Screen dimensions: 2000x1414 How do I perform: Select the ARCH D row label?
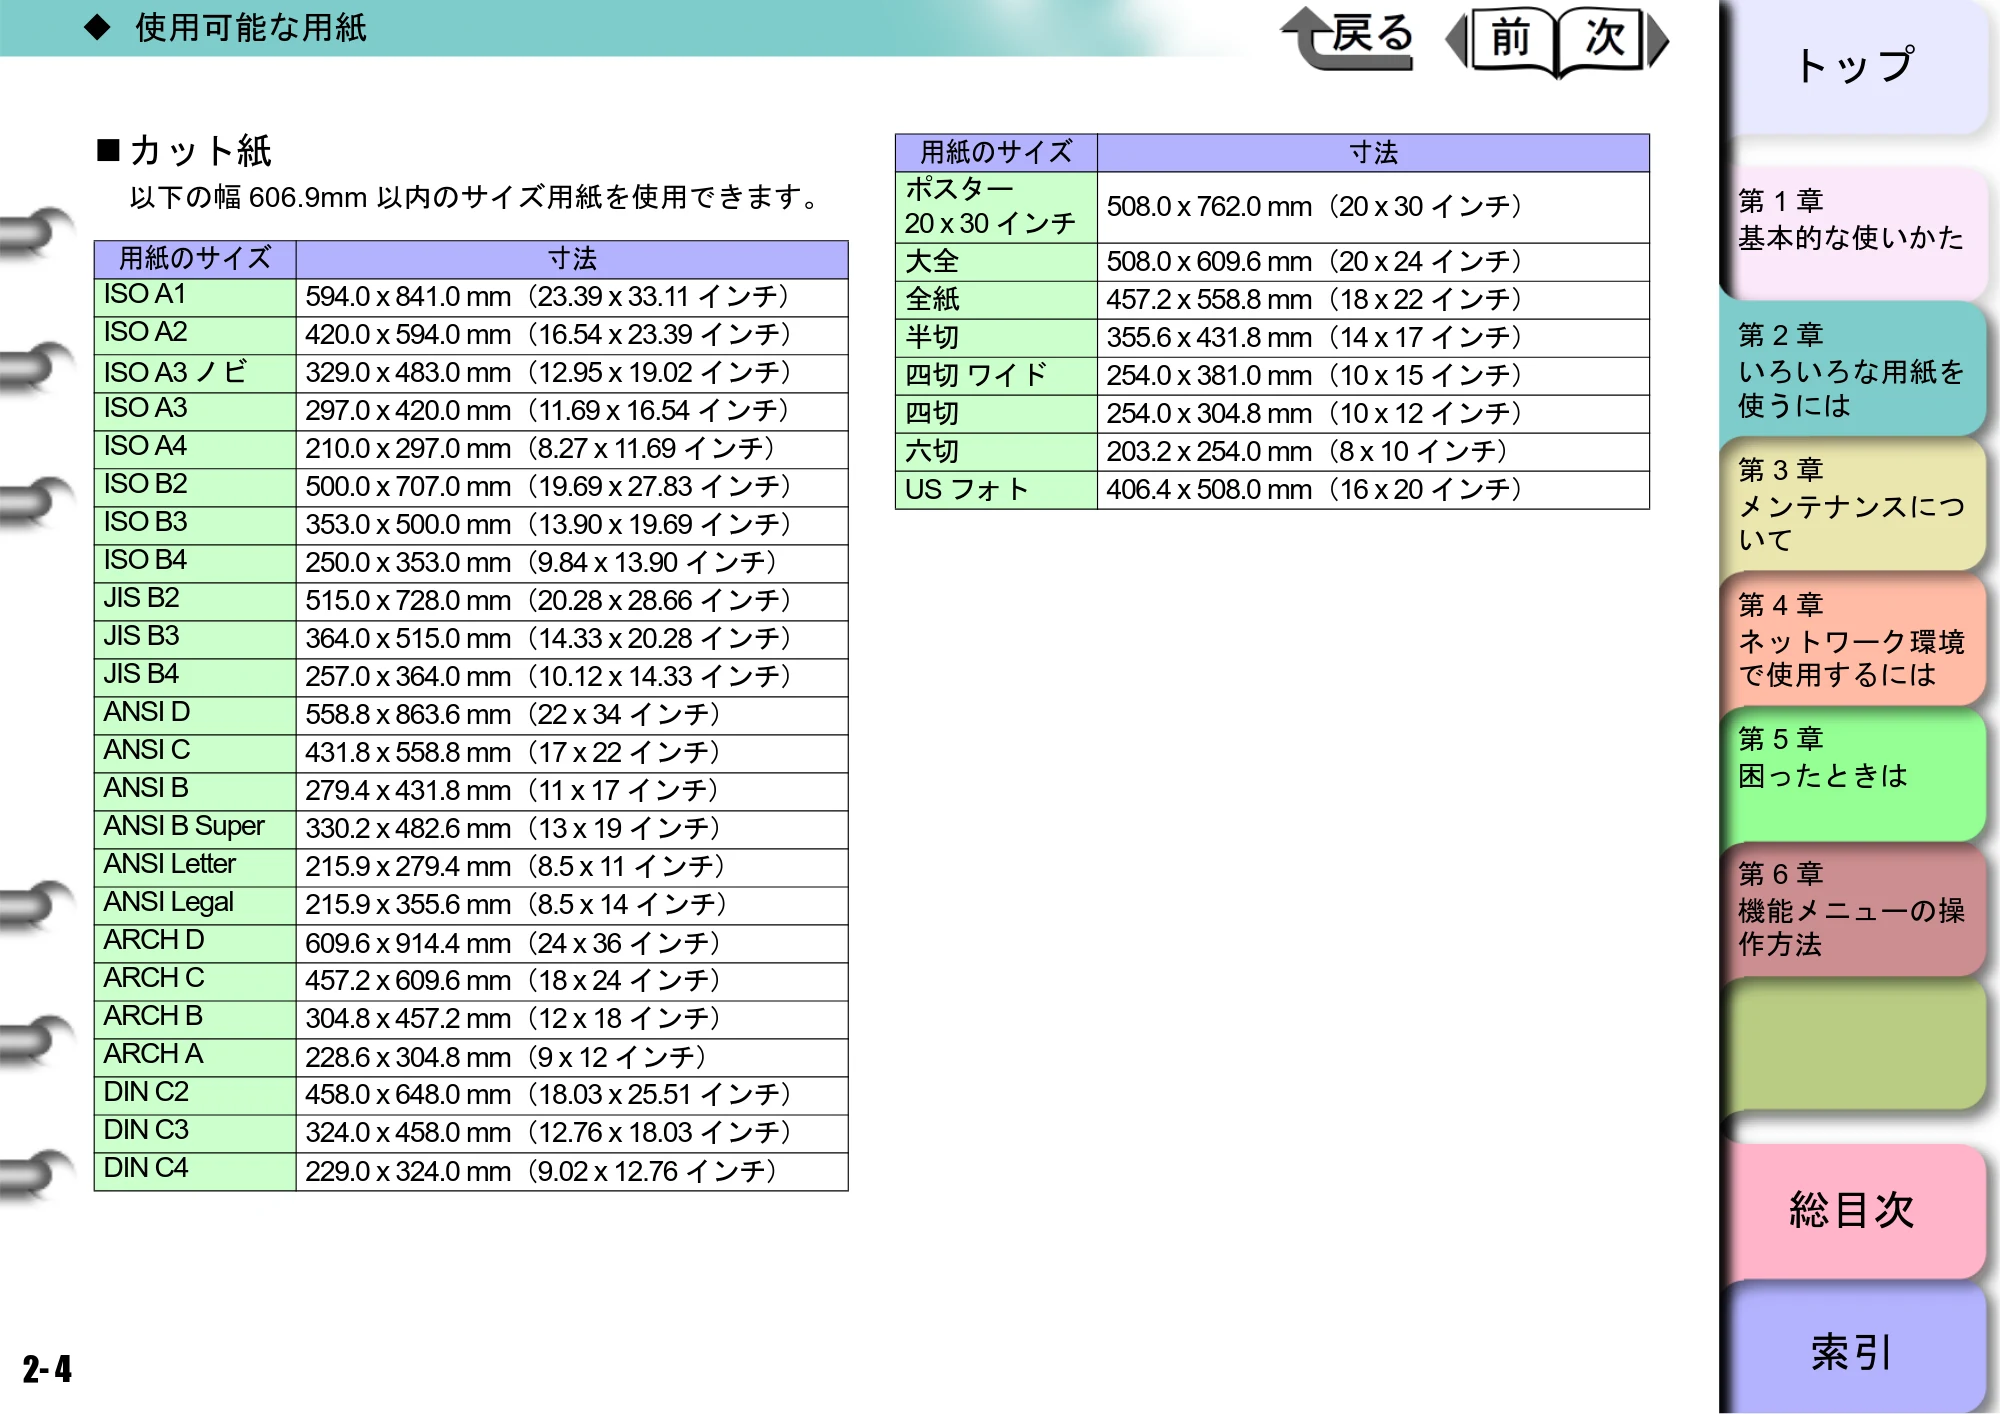(x=195, y=943)
